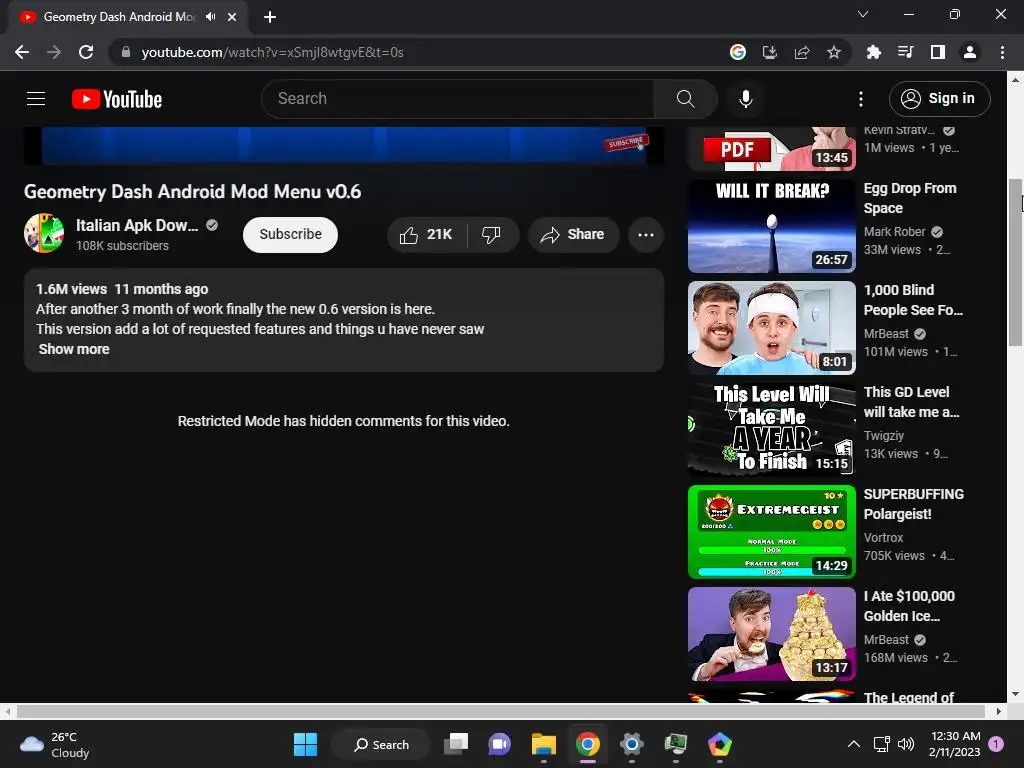Show hidden system tray icons

point(853,744)
